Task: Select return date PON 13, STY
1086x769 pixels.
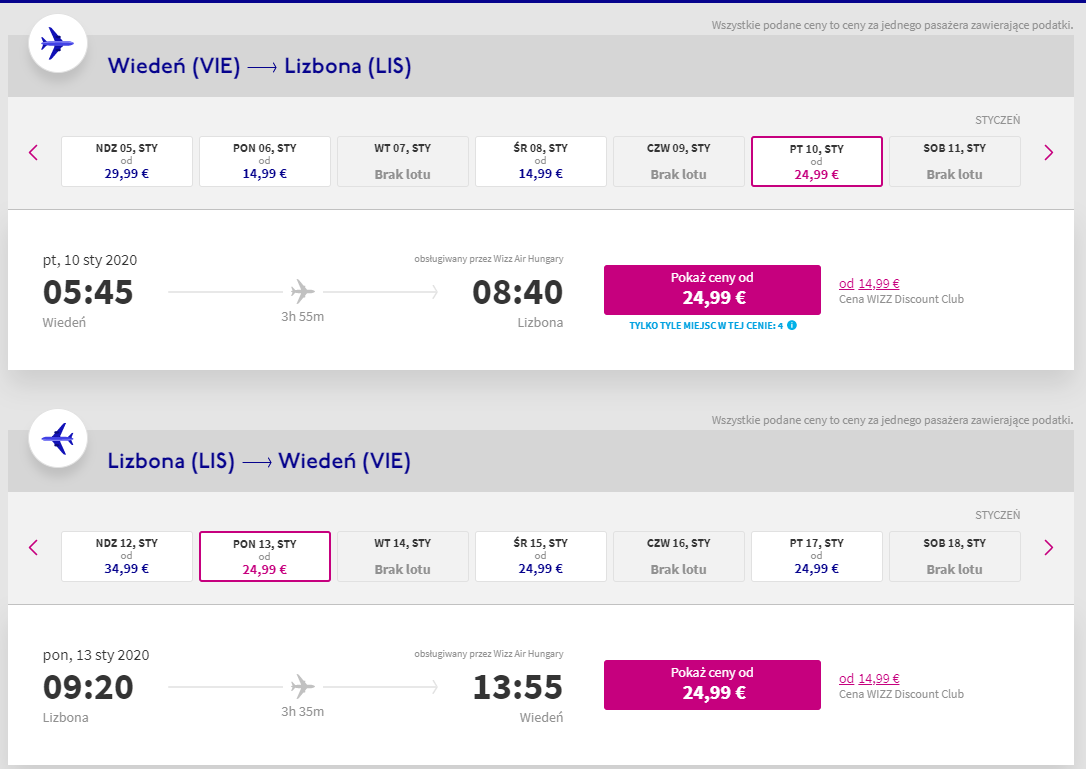Action: pyautogui.click(x=265, y=556)
